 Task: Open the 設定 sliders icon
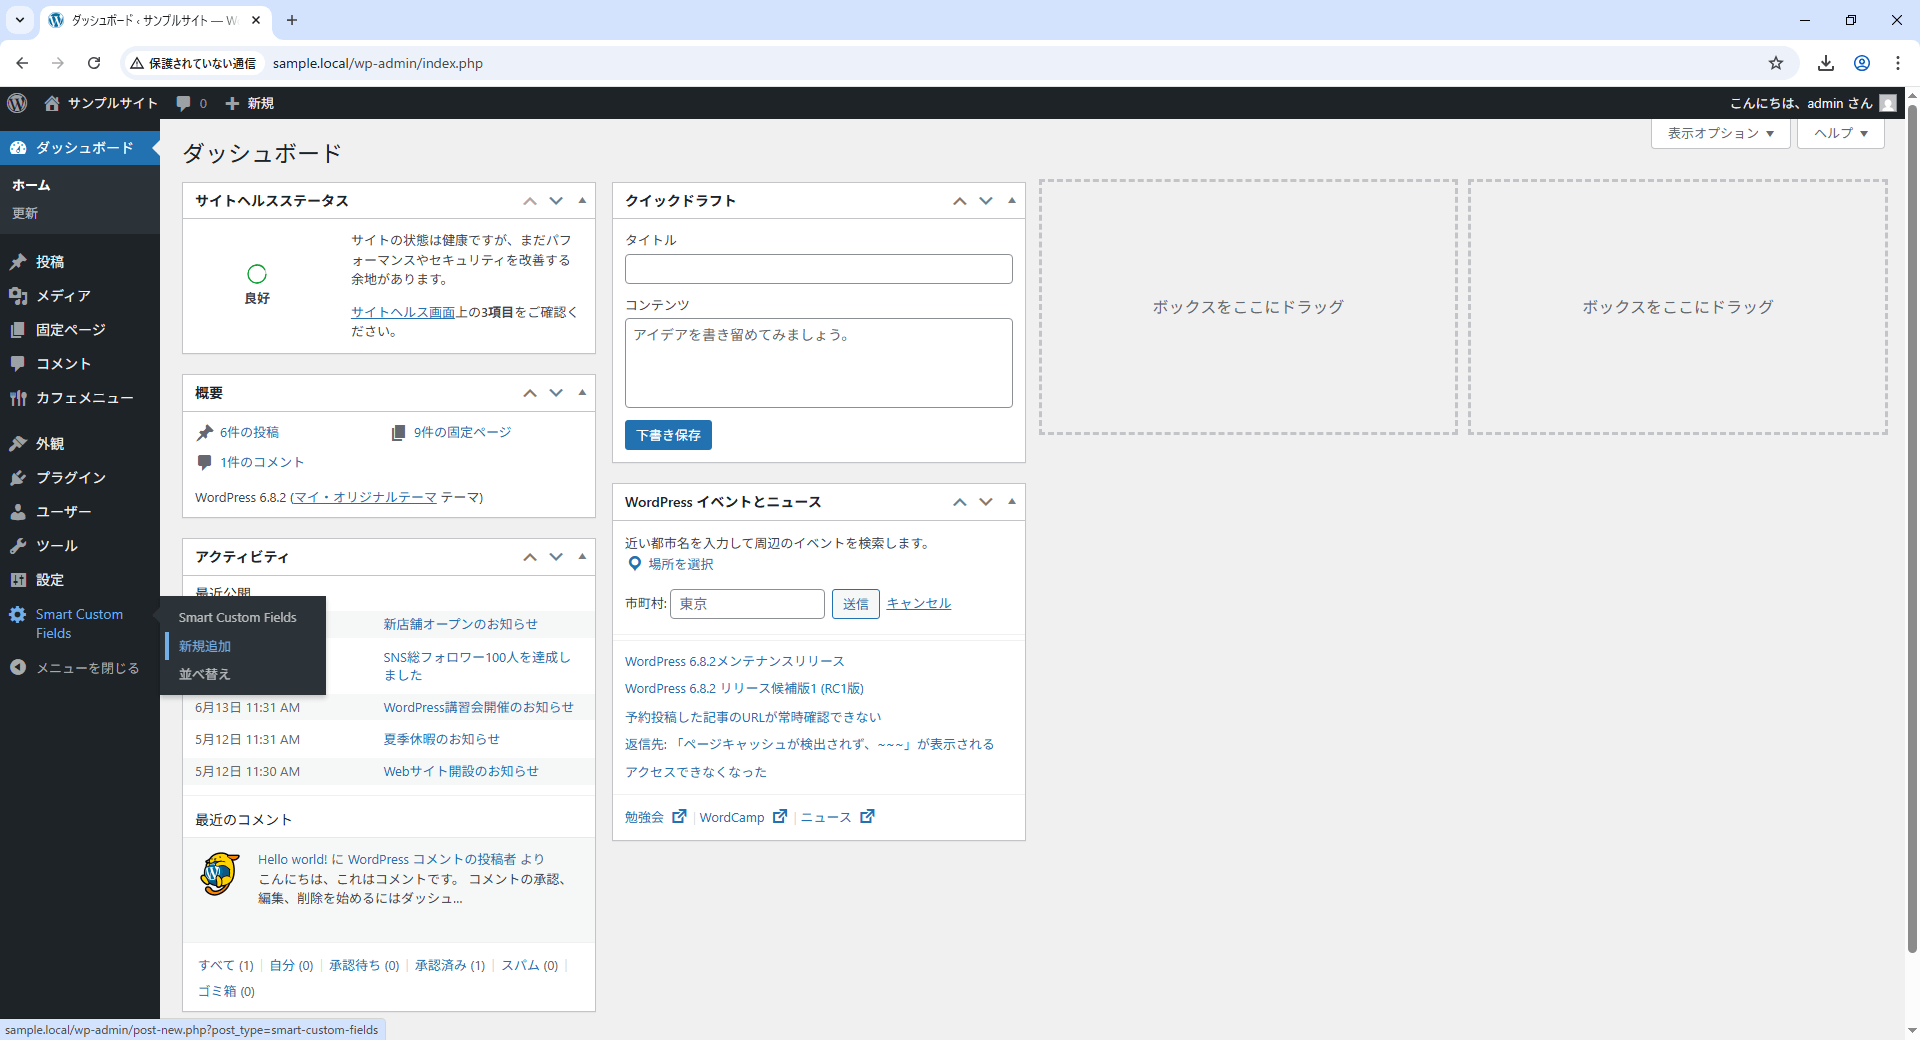(x=18, y=579)
